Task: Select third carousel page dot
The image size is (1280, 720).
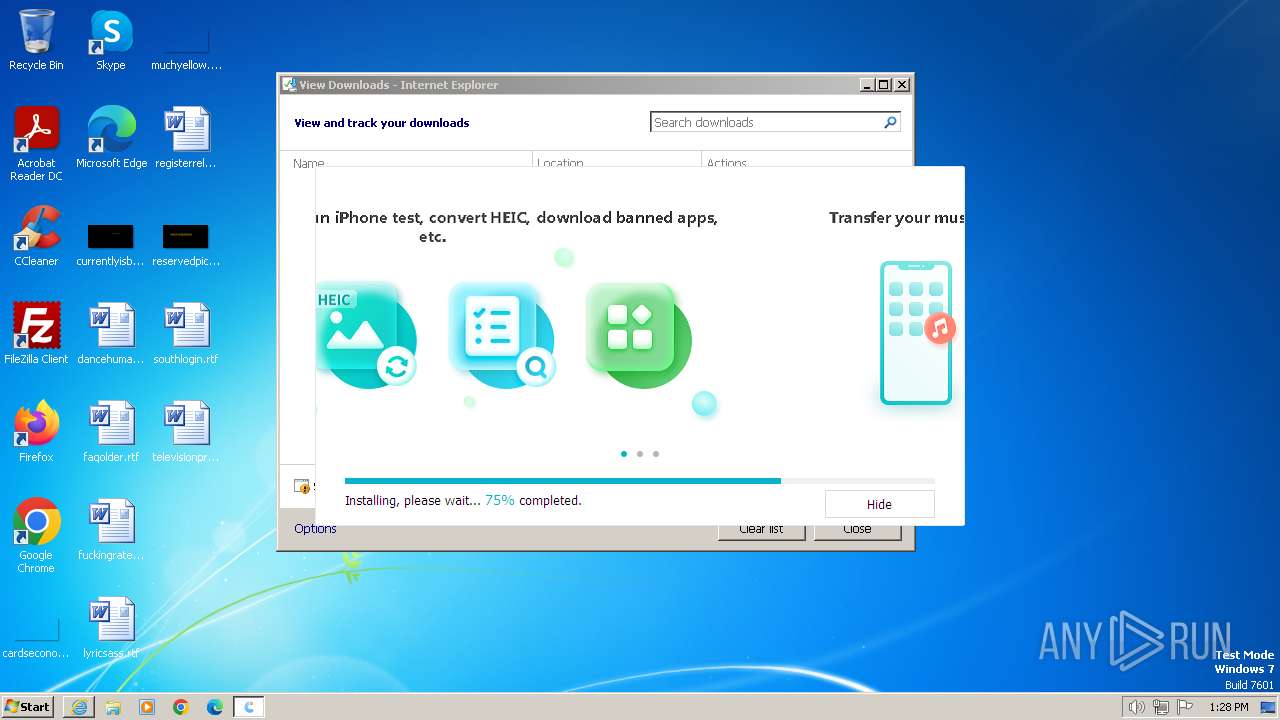Action: [656, 454]
